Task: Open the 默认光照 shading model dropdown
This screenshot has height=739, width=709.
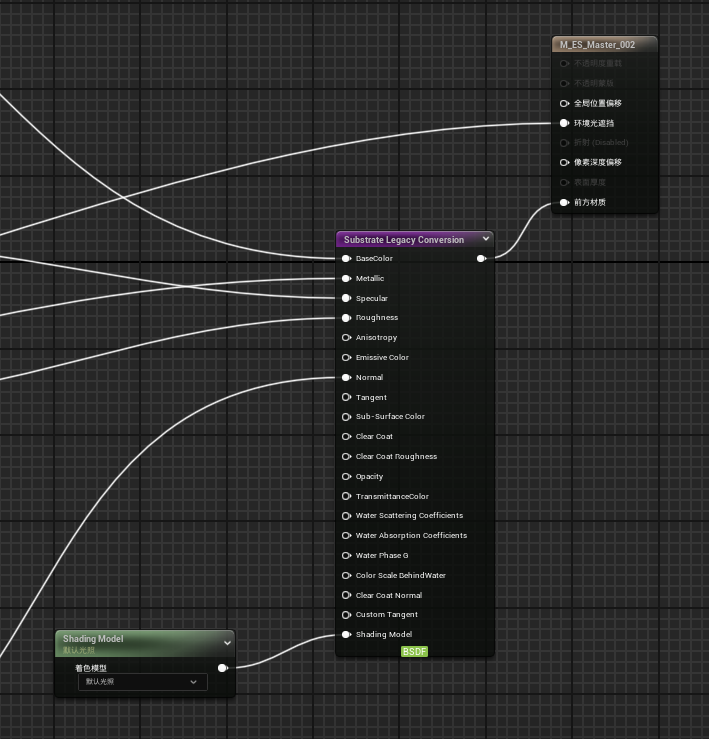Action: click(142, 682)
